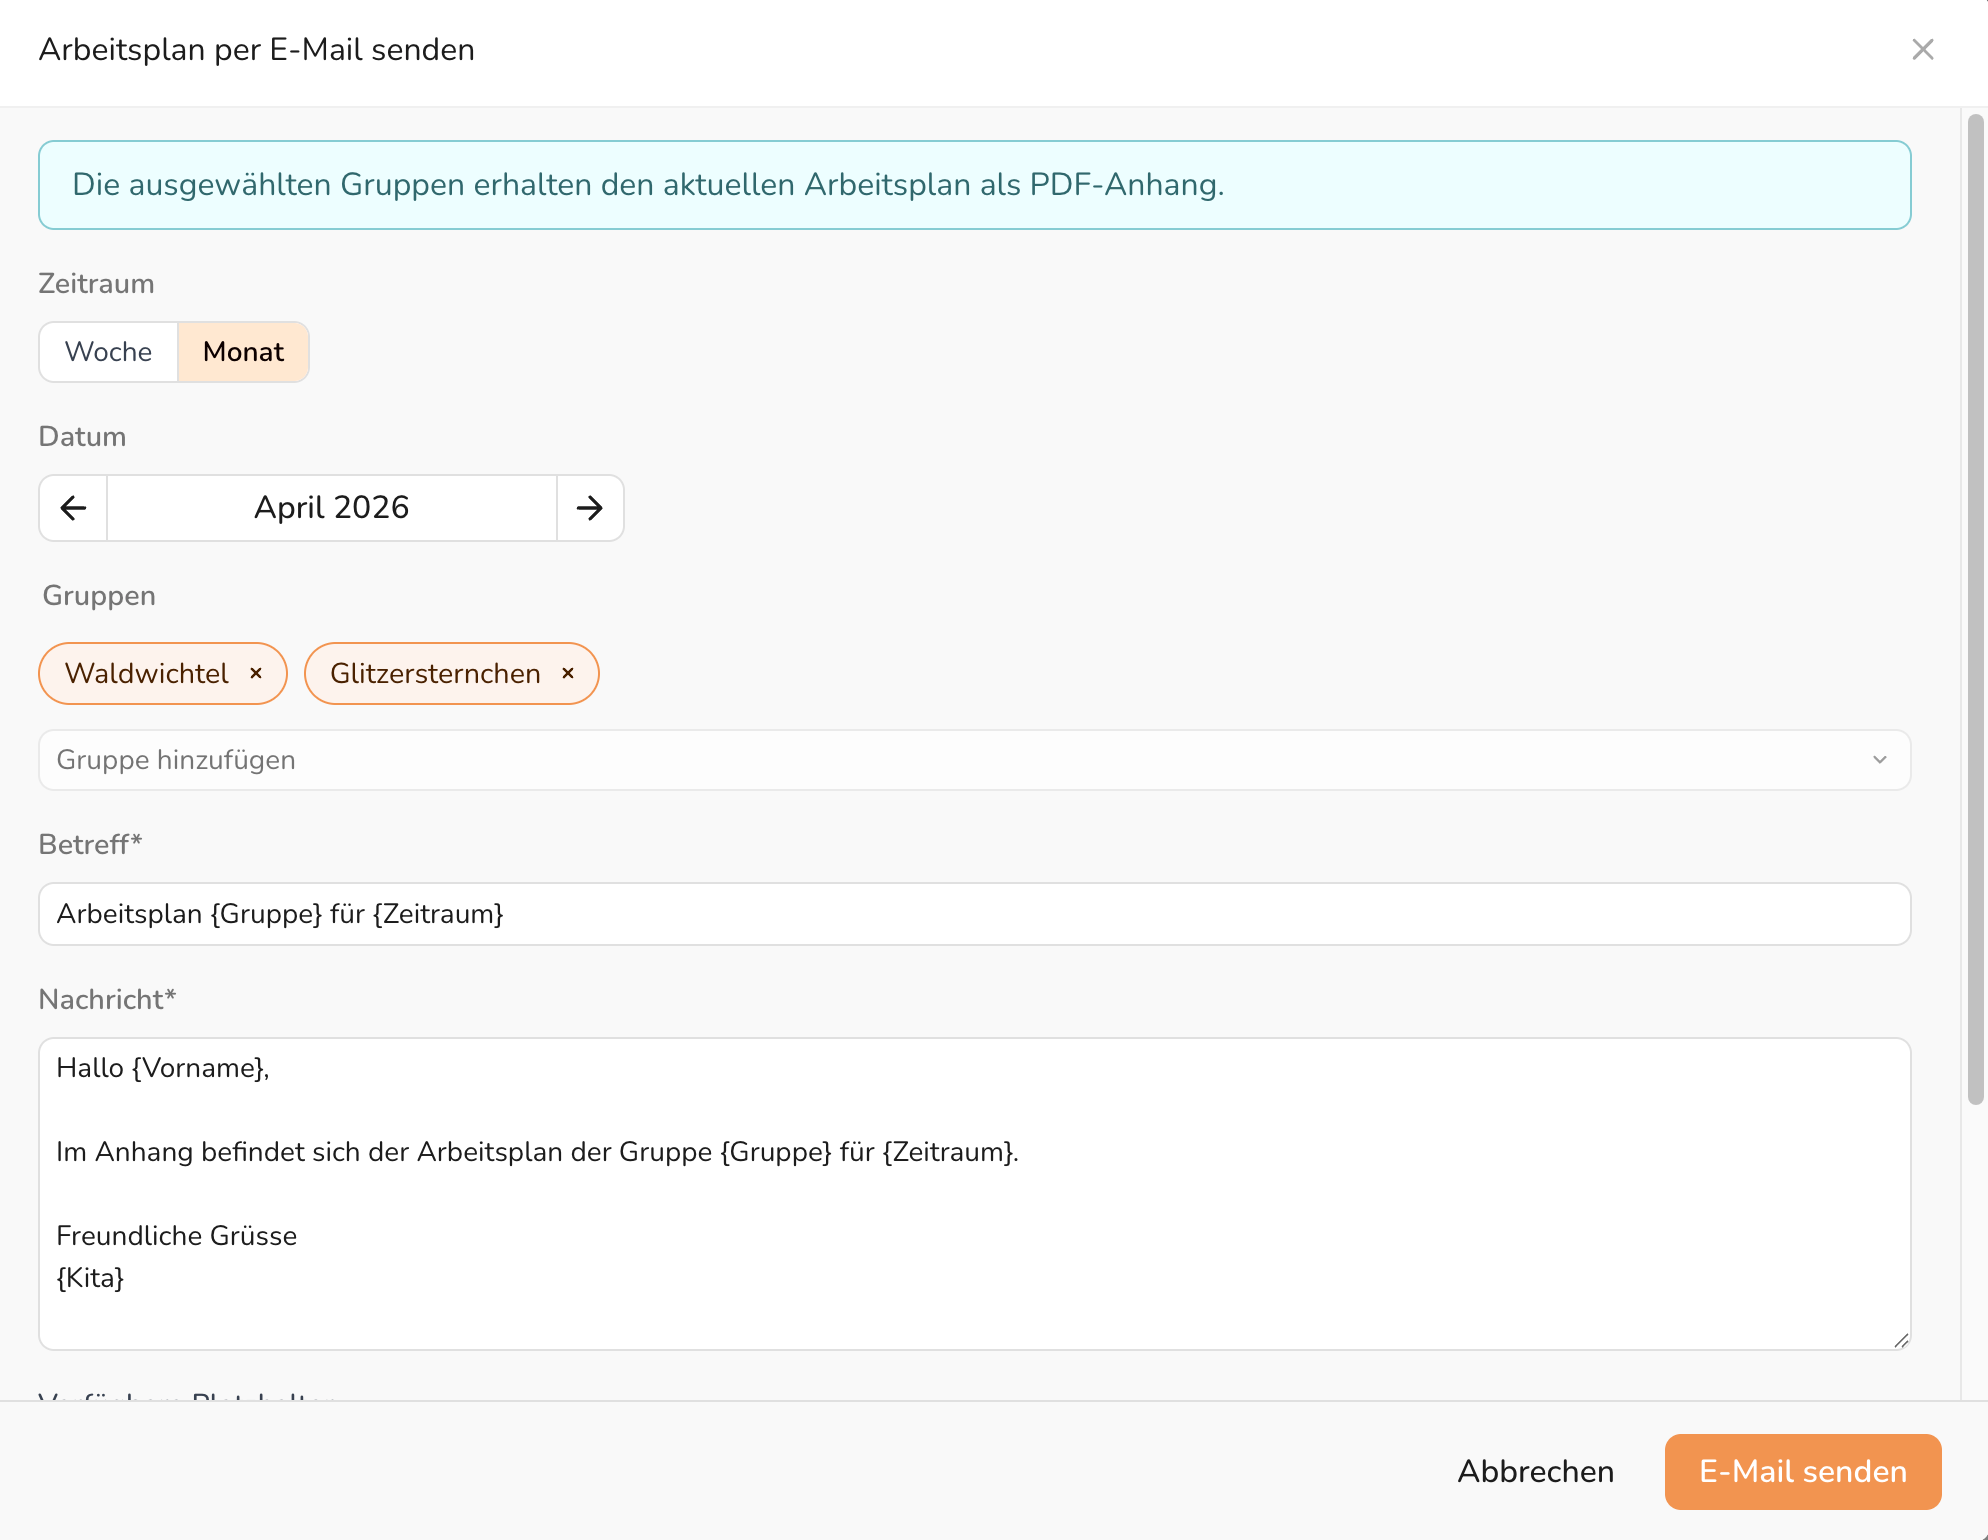
Task: Select the Woche time range
Action: coord(109,352)
